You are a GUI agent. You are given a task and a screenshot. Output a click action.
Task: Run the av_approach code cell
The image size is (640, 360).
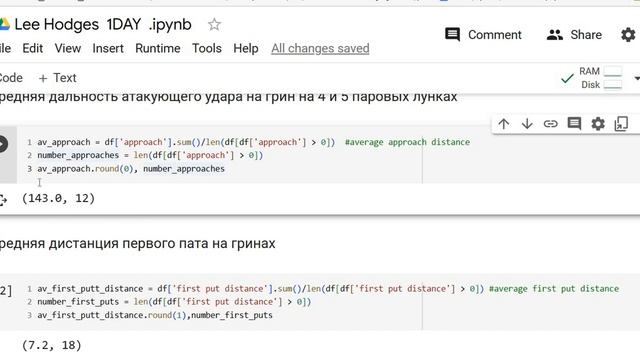[2, 144]
